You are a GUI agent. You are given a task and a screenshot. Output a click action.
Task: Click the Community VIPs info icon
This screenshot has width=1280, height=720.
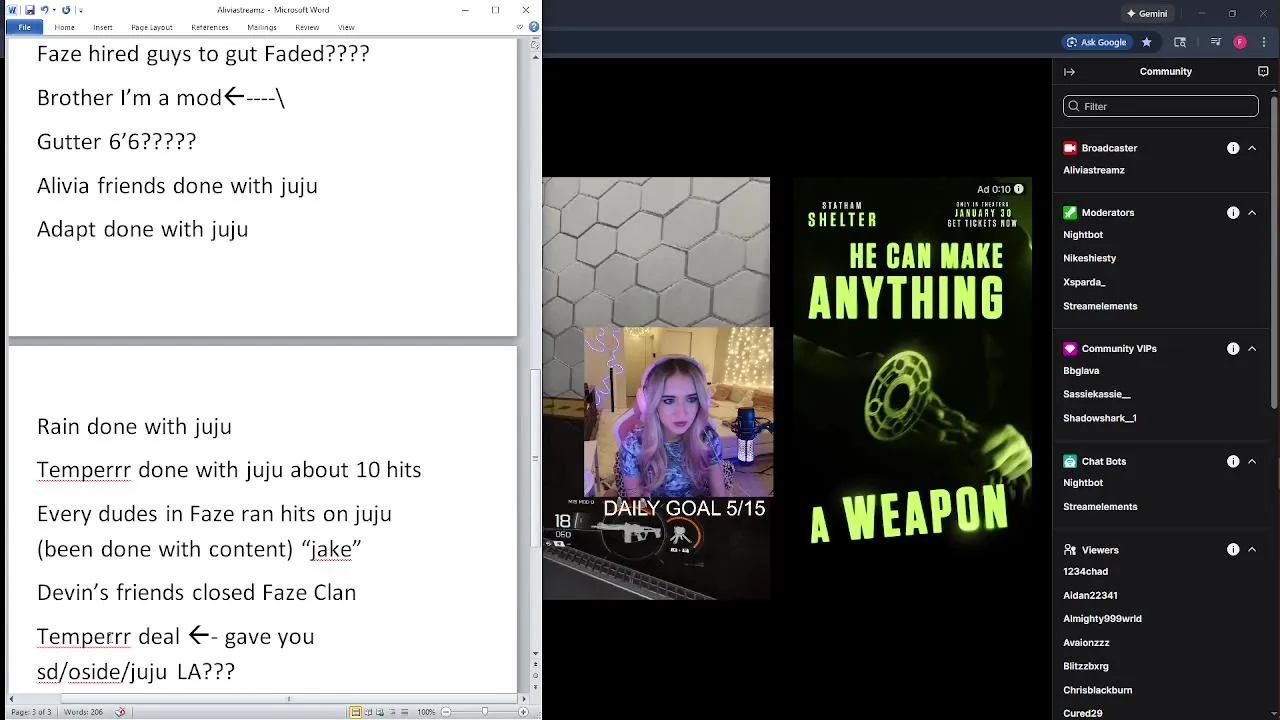click(1233, 349)
